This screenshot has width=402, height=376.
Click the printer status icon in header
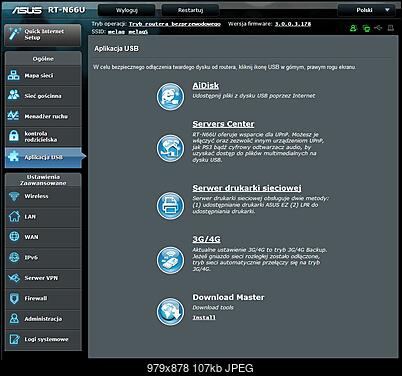point(391,28)
